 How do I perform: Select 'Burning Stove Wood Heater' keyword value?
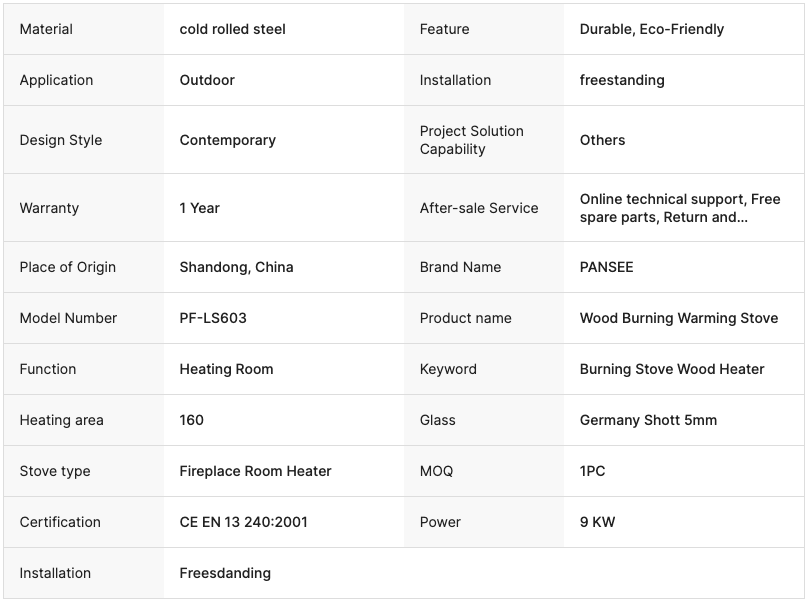tap(671, 369)
